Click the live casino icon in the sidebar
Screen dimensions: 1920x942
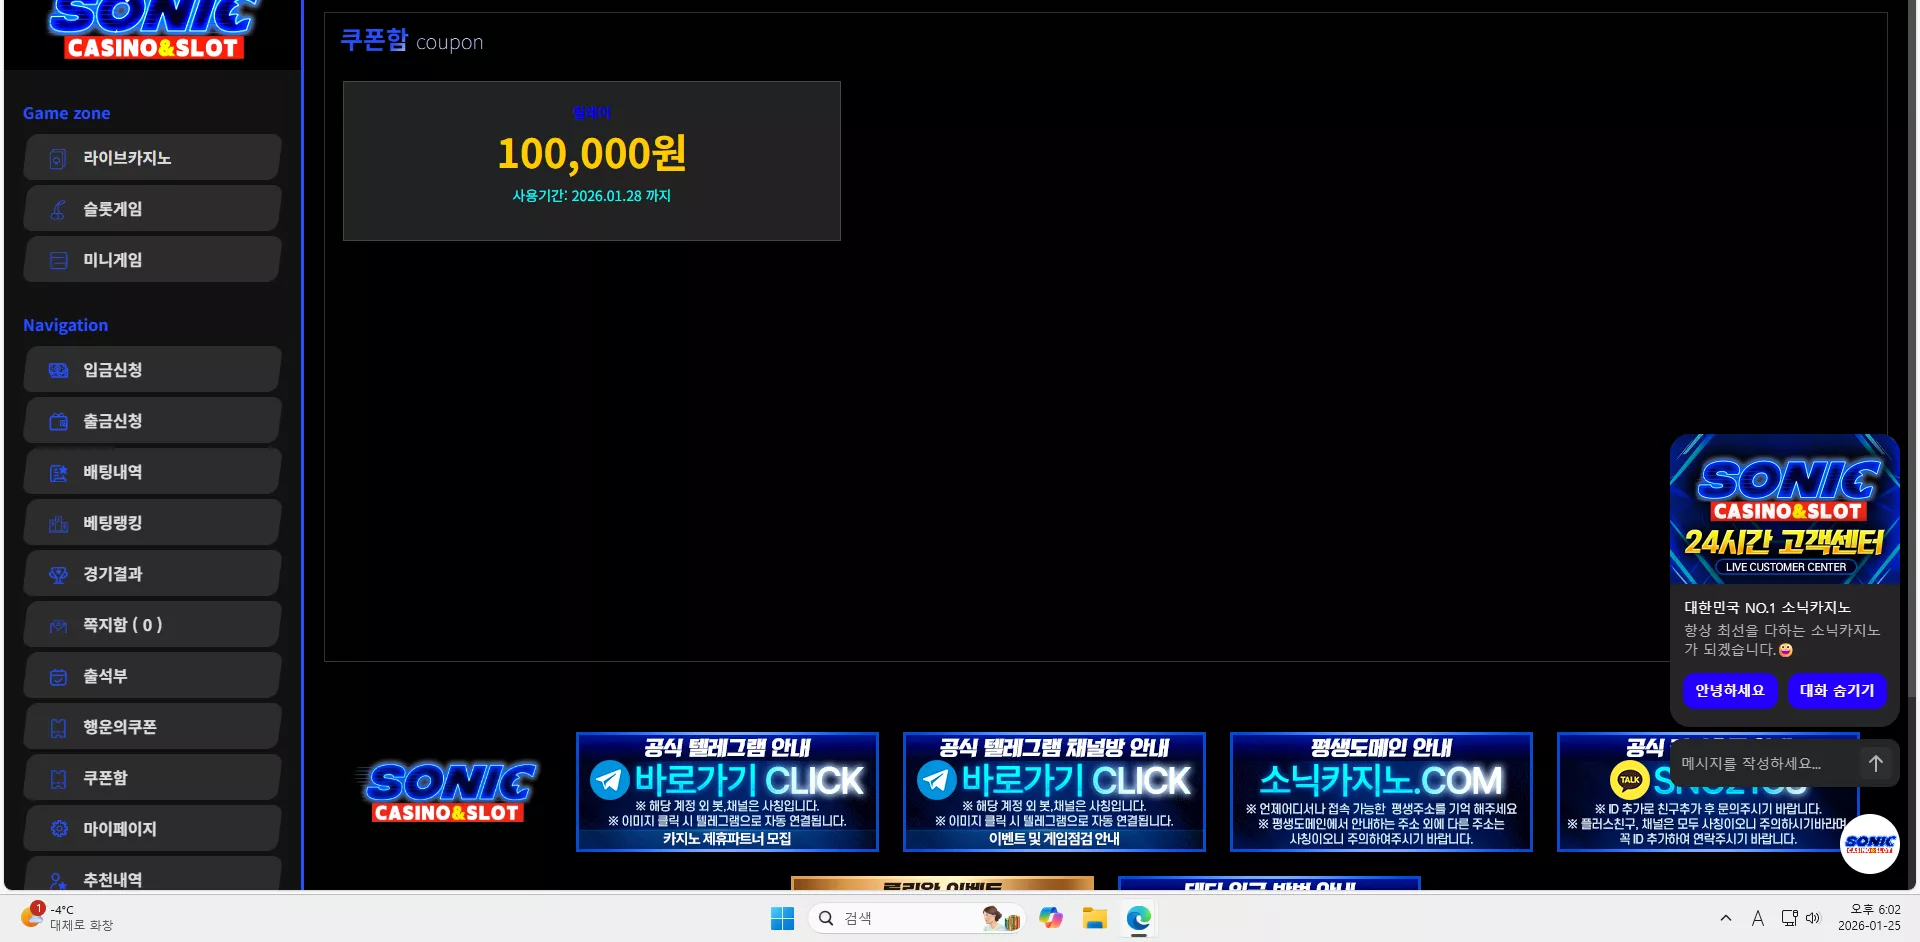[58, 159]
